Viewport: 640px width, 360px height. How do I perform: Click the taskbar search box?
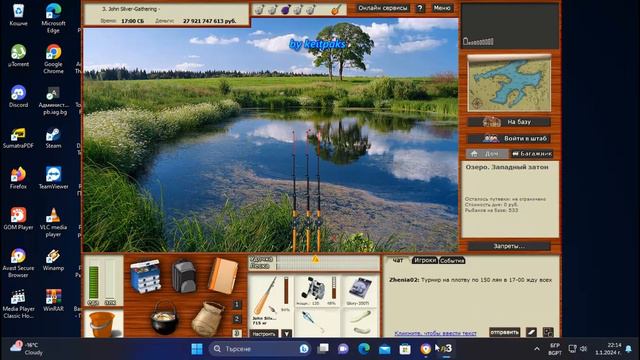259,349
